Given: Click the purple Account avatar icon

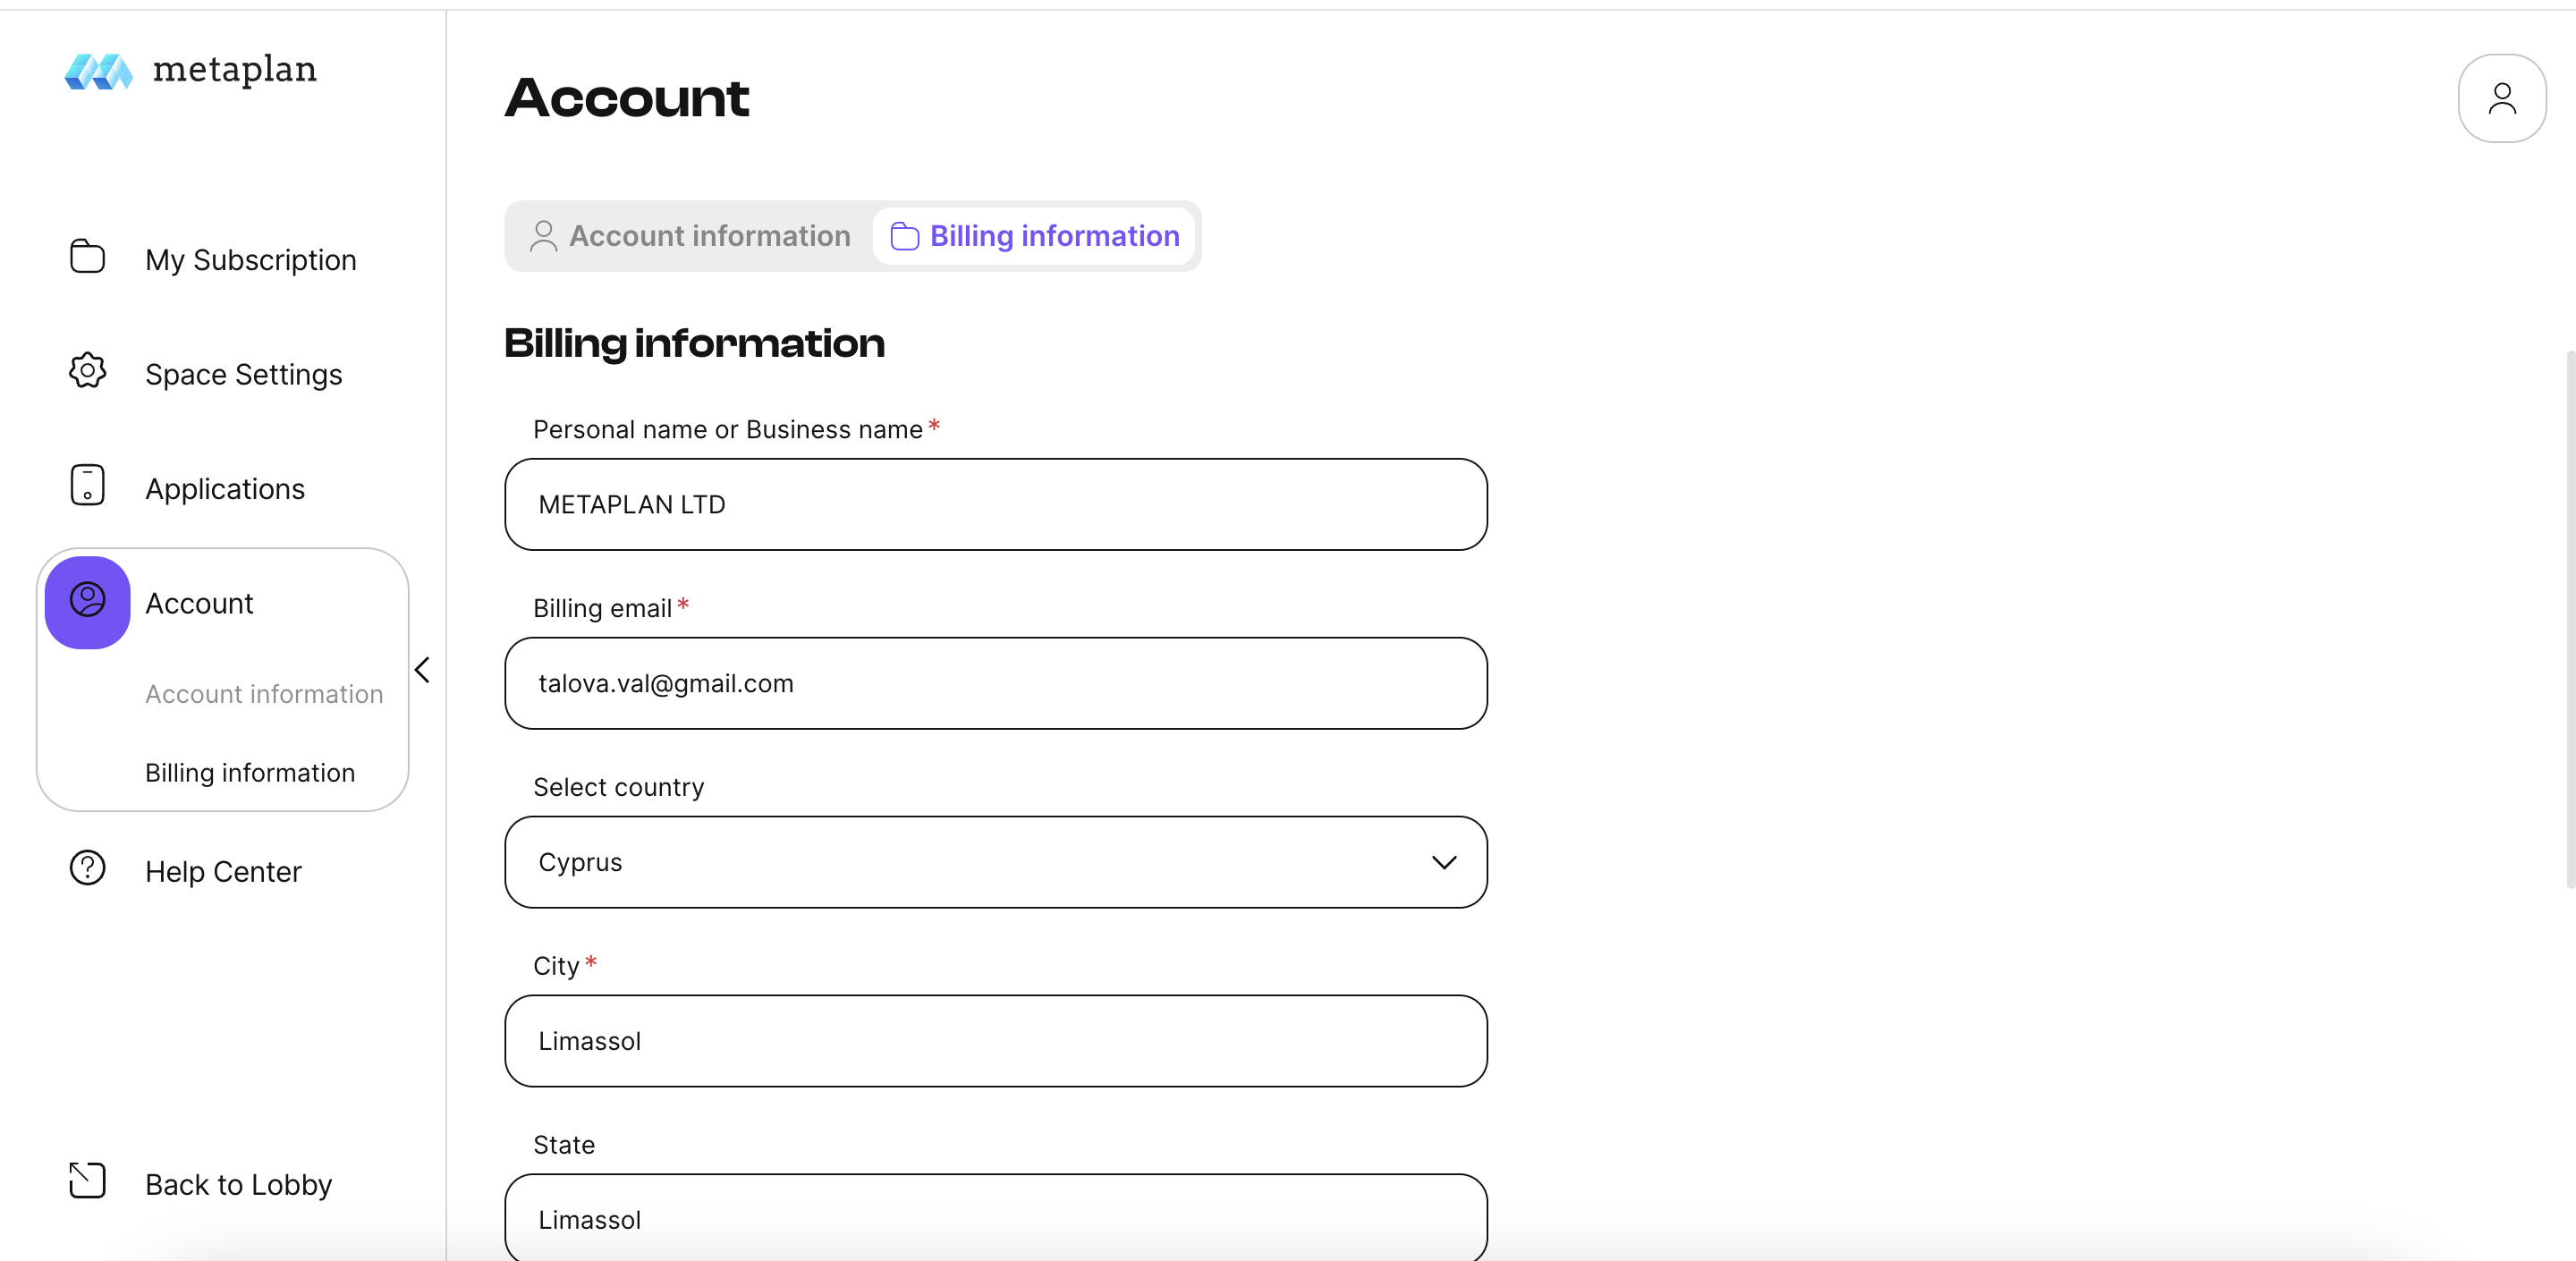Looking at the screenshot, I should point(87,602).
